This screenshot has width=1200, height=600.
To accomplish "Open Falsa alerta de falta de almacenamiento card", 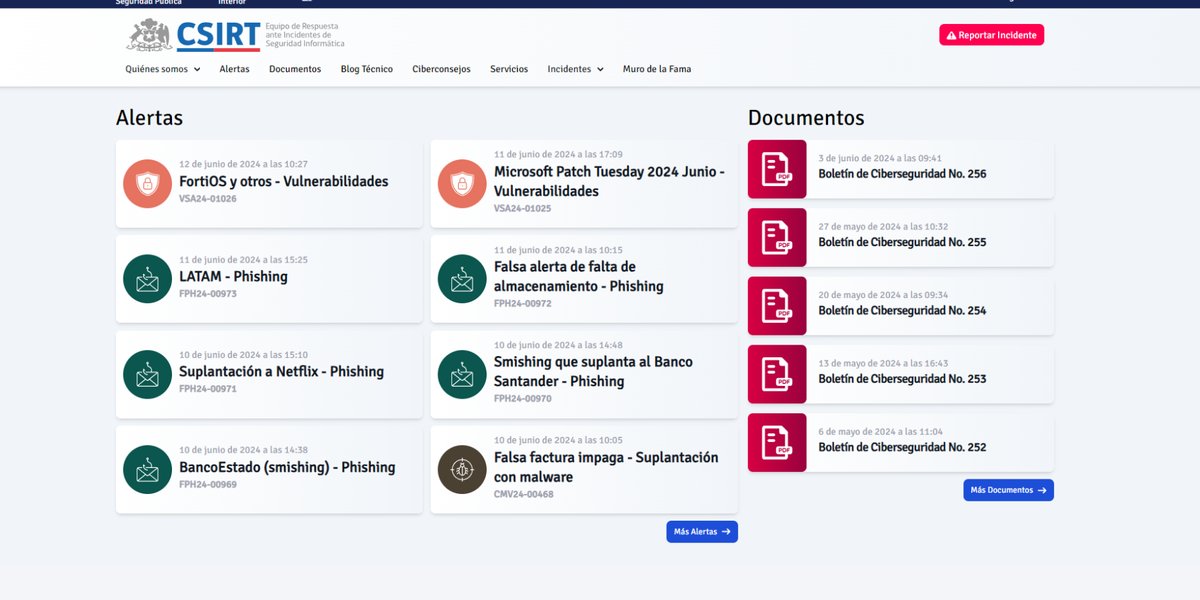I will pyautogui.click(x=578, y=276).
